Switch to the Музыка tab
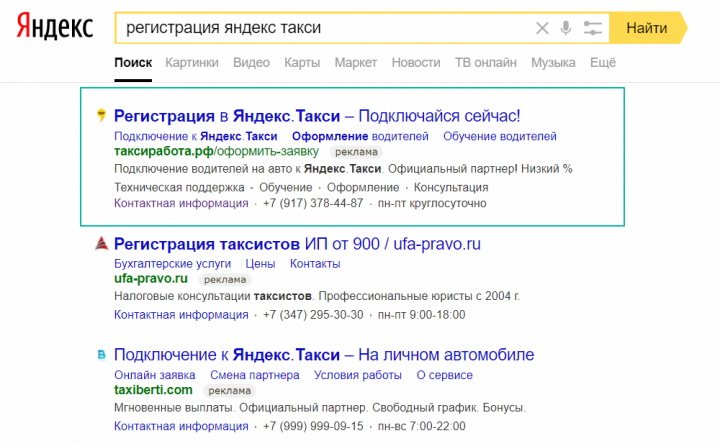The image size is (720, 446). click(x=553, y=62)
